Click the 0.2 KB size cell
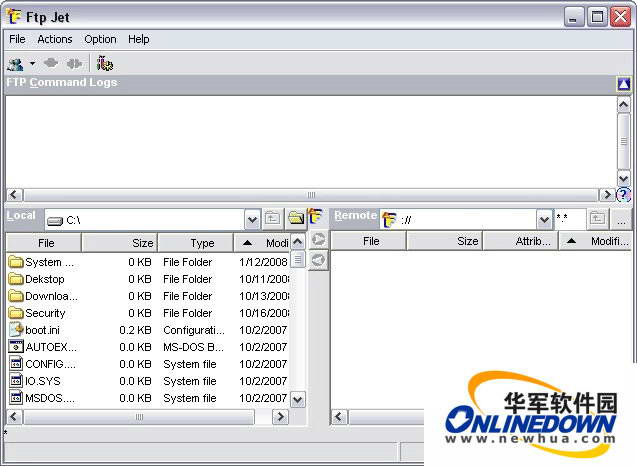Image resolution: width=637 pixels, height=466 pixels. point(135,330)
